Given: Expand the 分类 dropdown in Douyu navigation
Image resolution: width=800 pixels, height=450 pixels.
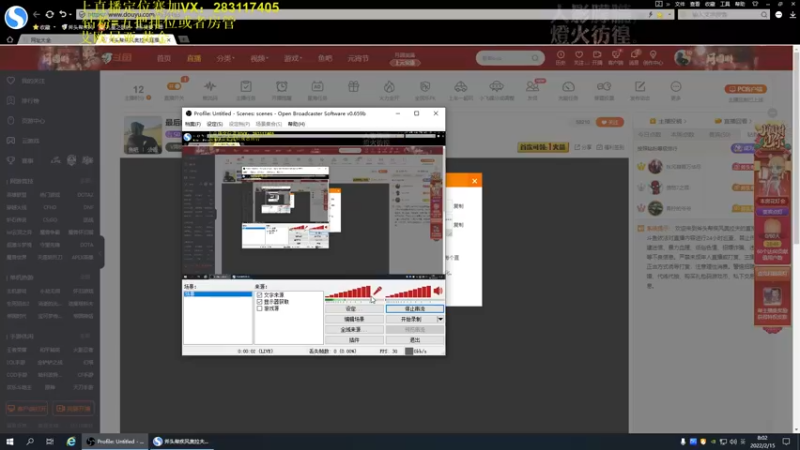Looking at the screenshot, I should click(225, 58).
